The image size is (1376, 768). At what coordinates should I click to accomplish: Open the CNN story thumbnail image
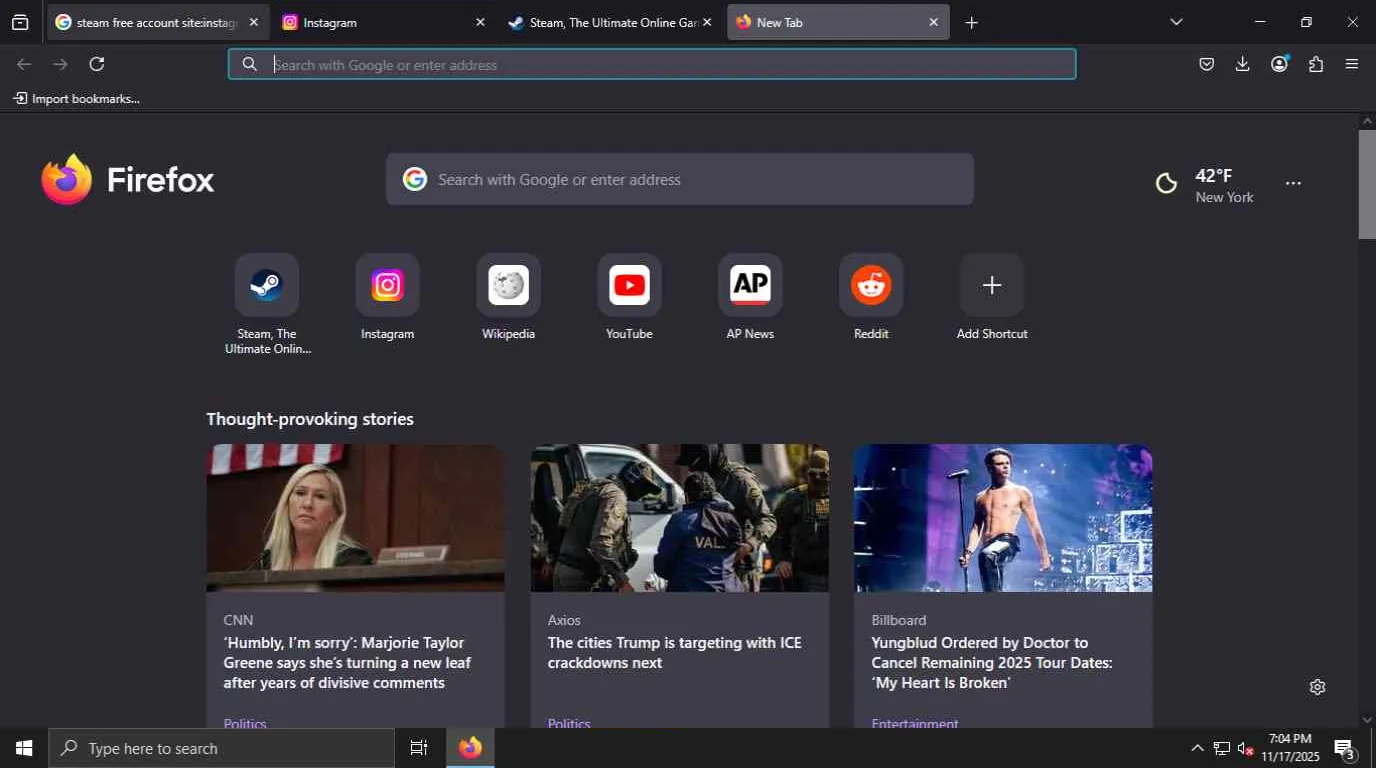[356, 518]
